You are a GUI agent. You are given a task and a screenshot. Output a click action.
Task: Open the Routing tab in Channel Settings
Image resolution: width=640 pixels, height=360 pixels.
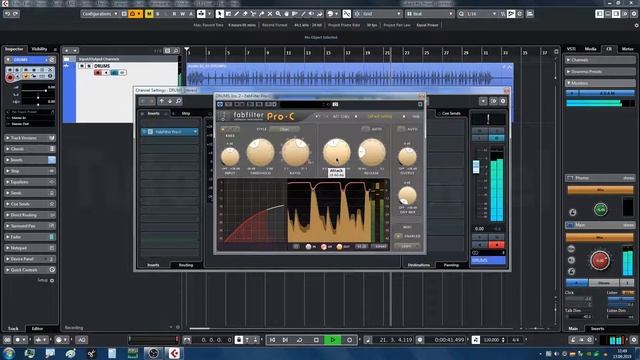[x=186, y=265]
